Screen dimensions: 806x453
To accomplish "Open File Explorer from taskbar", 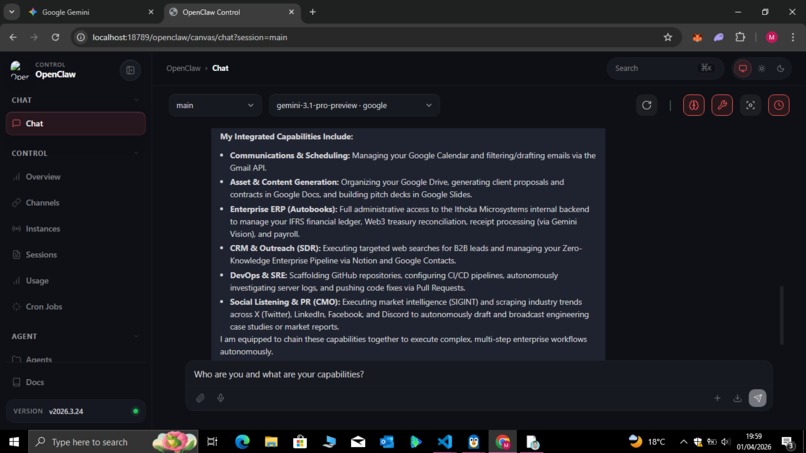I will (x=271, y=442).
